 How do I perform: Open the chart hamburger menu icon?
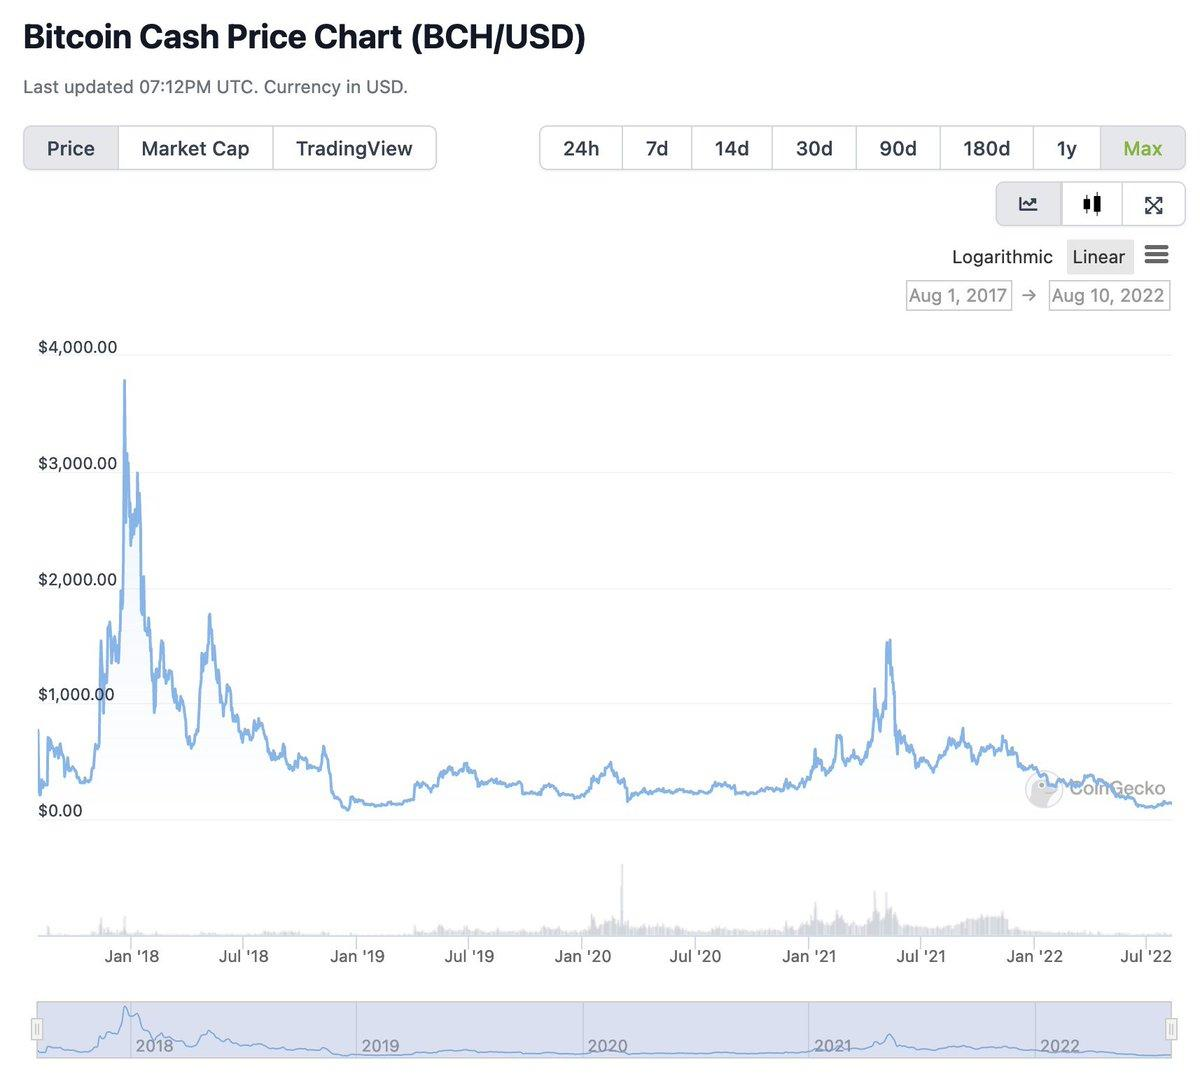(x=1156, y=255)
